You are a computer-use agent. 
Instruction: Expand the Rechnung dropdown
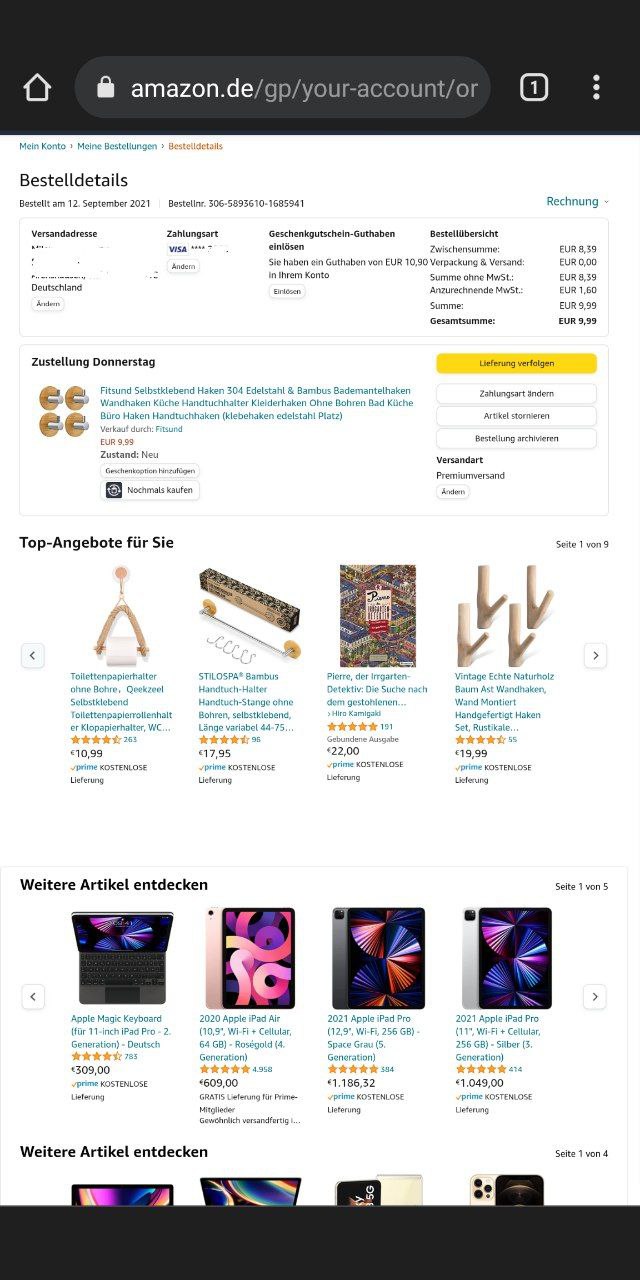(x=577, y=202)
